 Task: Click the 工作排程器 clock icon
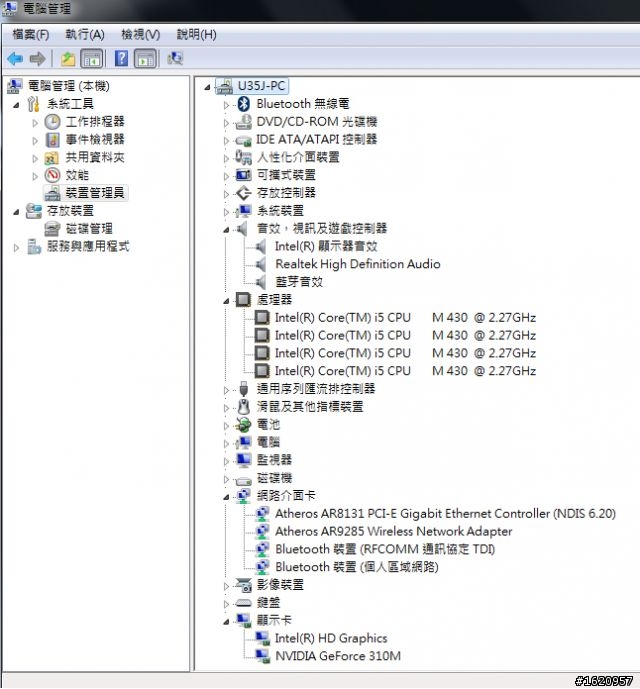point(52,122)
